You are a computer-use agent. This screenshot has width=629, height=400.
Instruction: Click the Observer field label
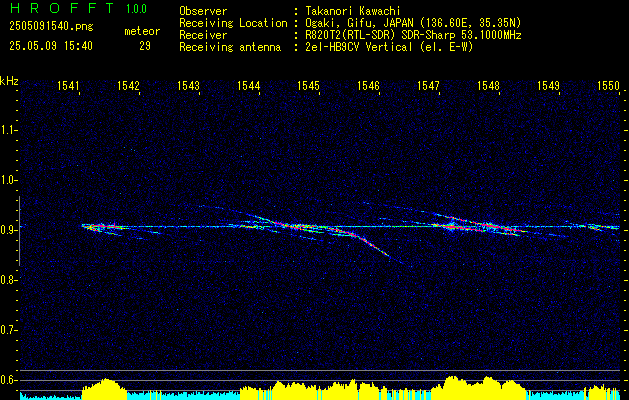(203, 11)
